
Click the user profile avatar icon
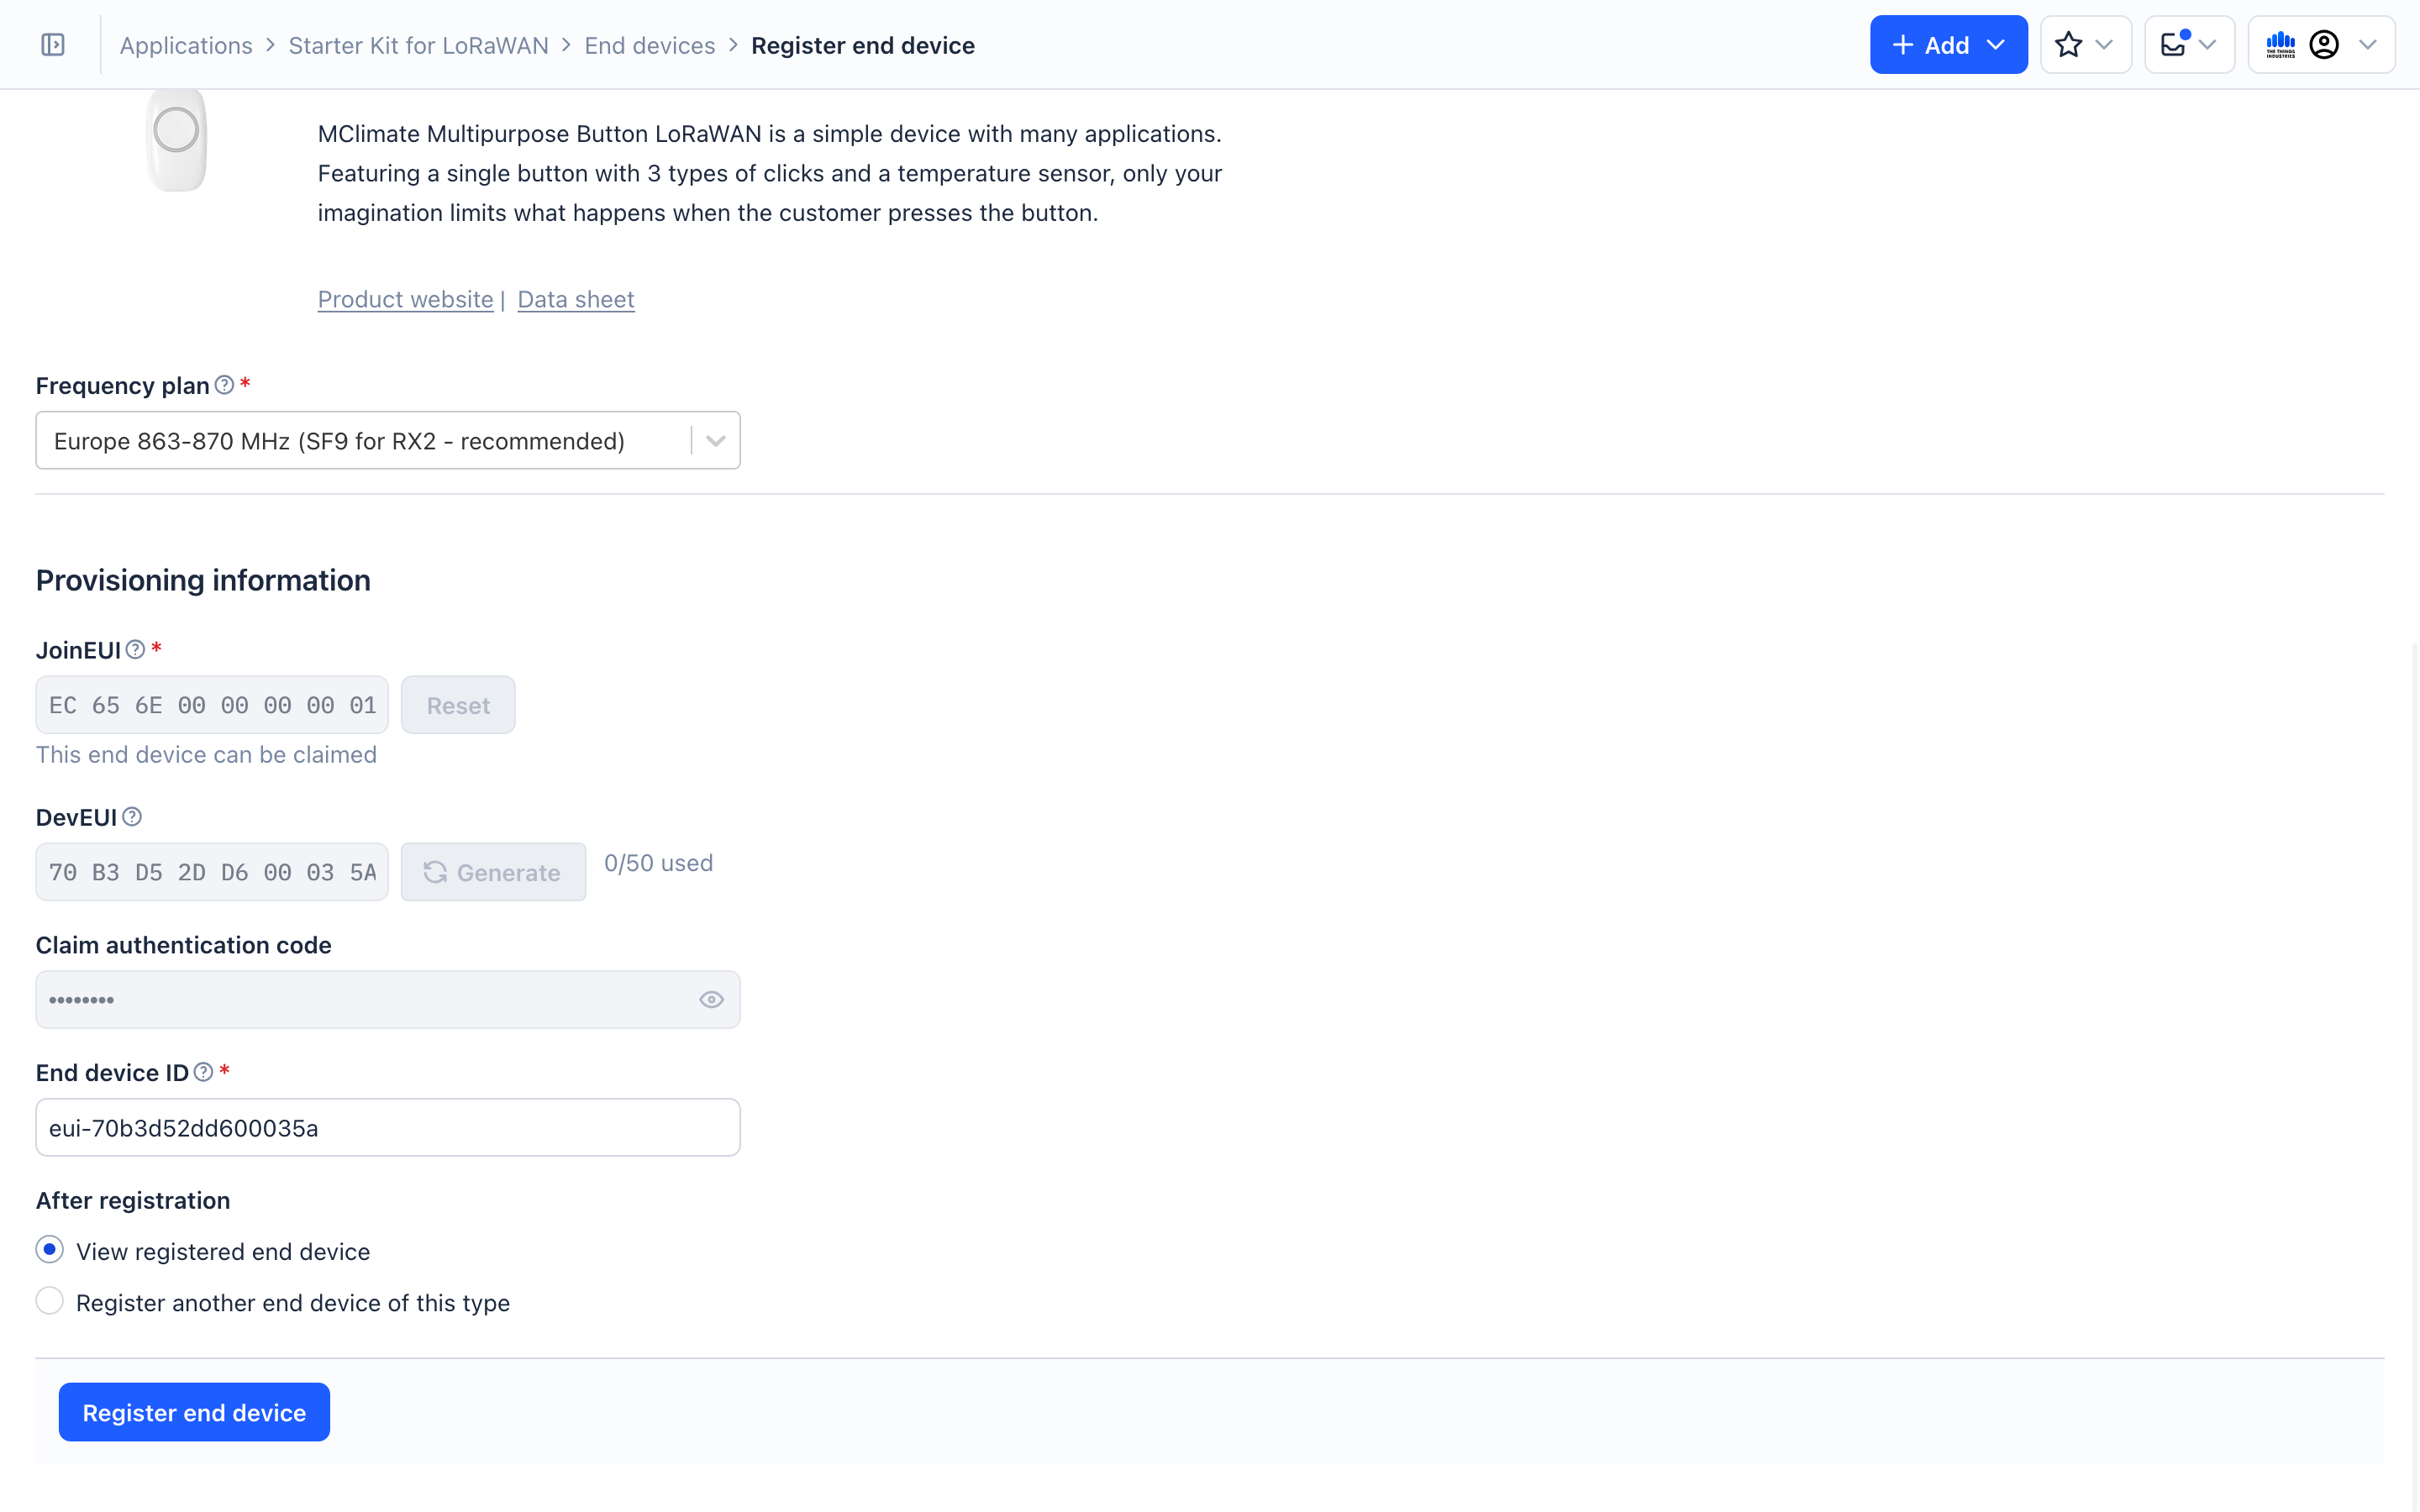pos(2324,45)
